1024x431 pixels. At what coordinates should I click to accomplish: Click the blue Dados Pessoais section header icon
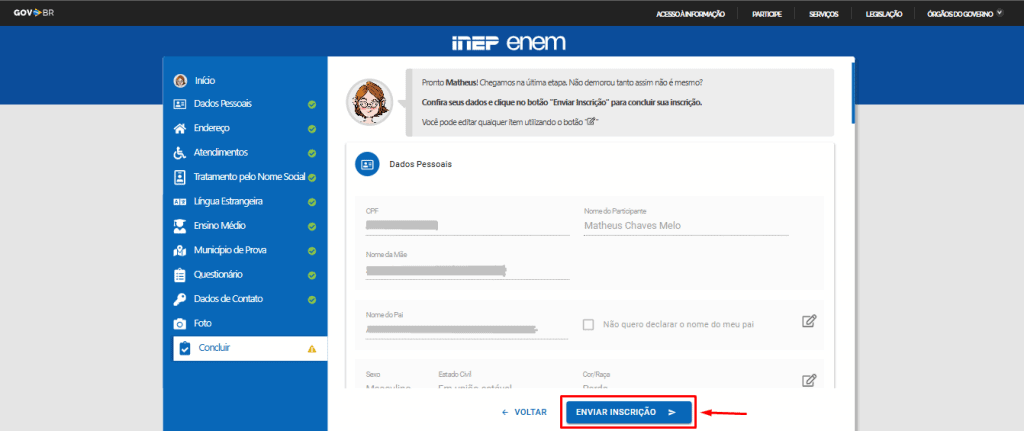pos(367,164)
